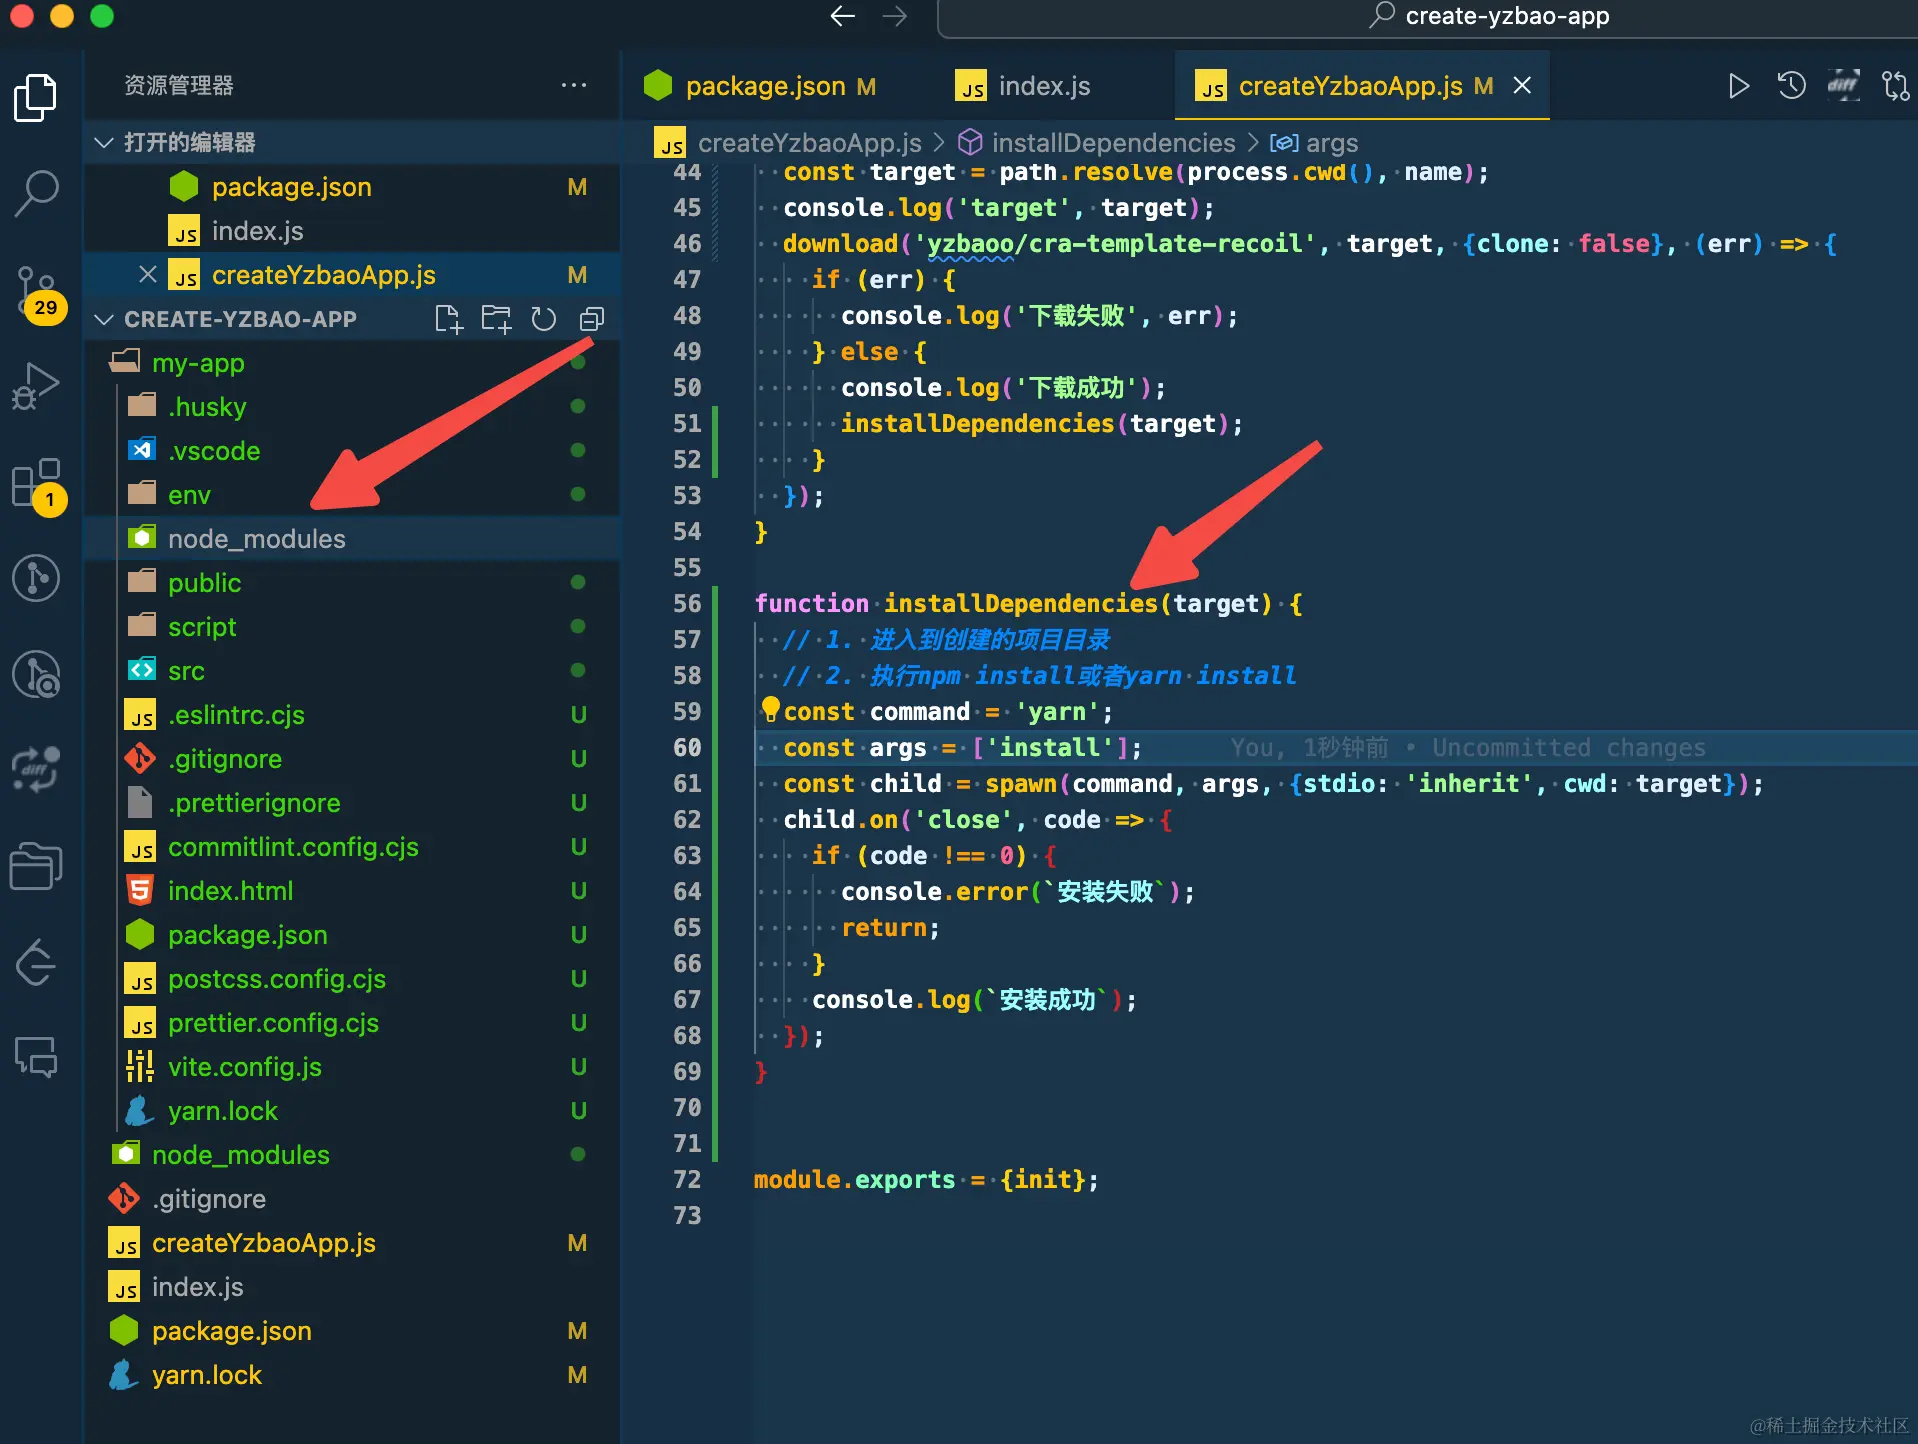Collapse all folders in explorer
This screenshot has height=1444, width=1918.
(592, 319)
